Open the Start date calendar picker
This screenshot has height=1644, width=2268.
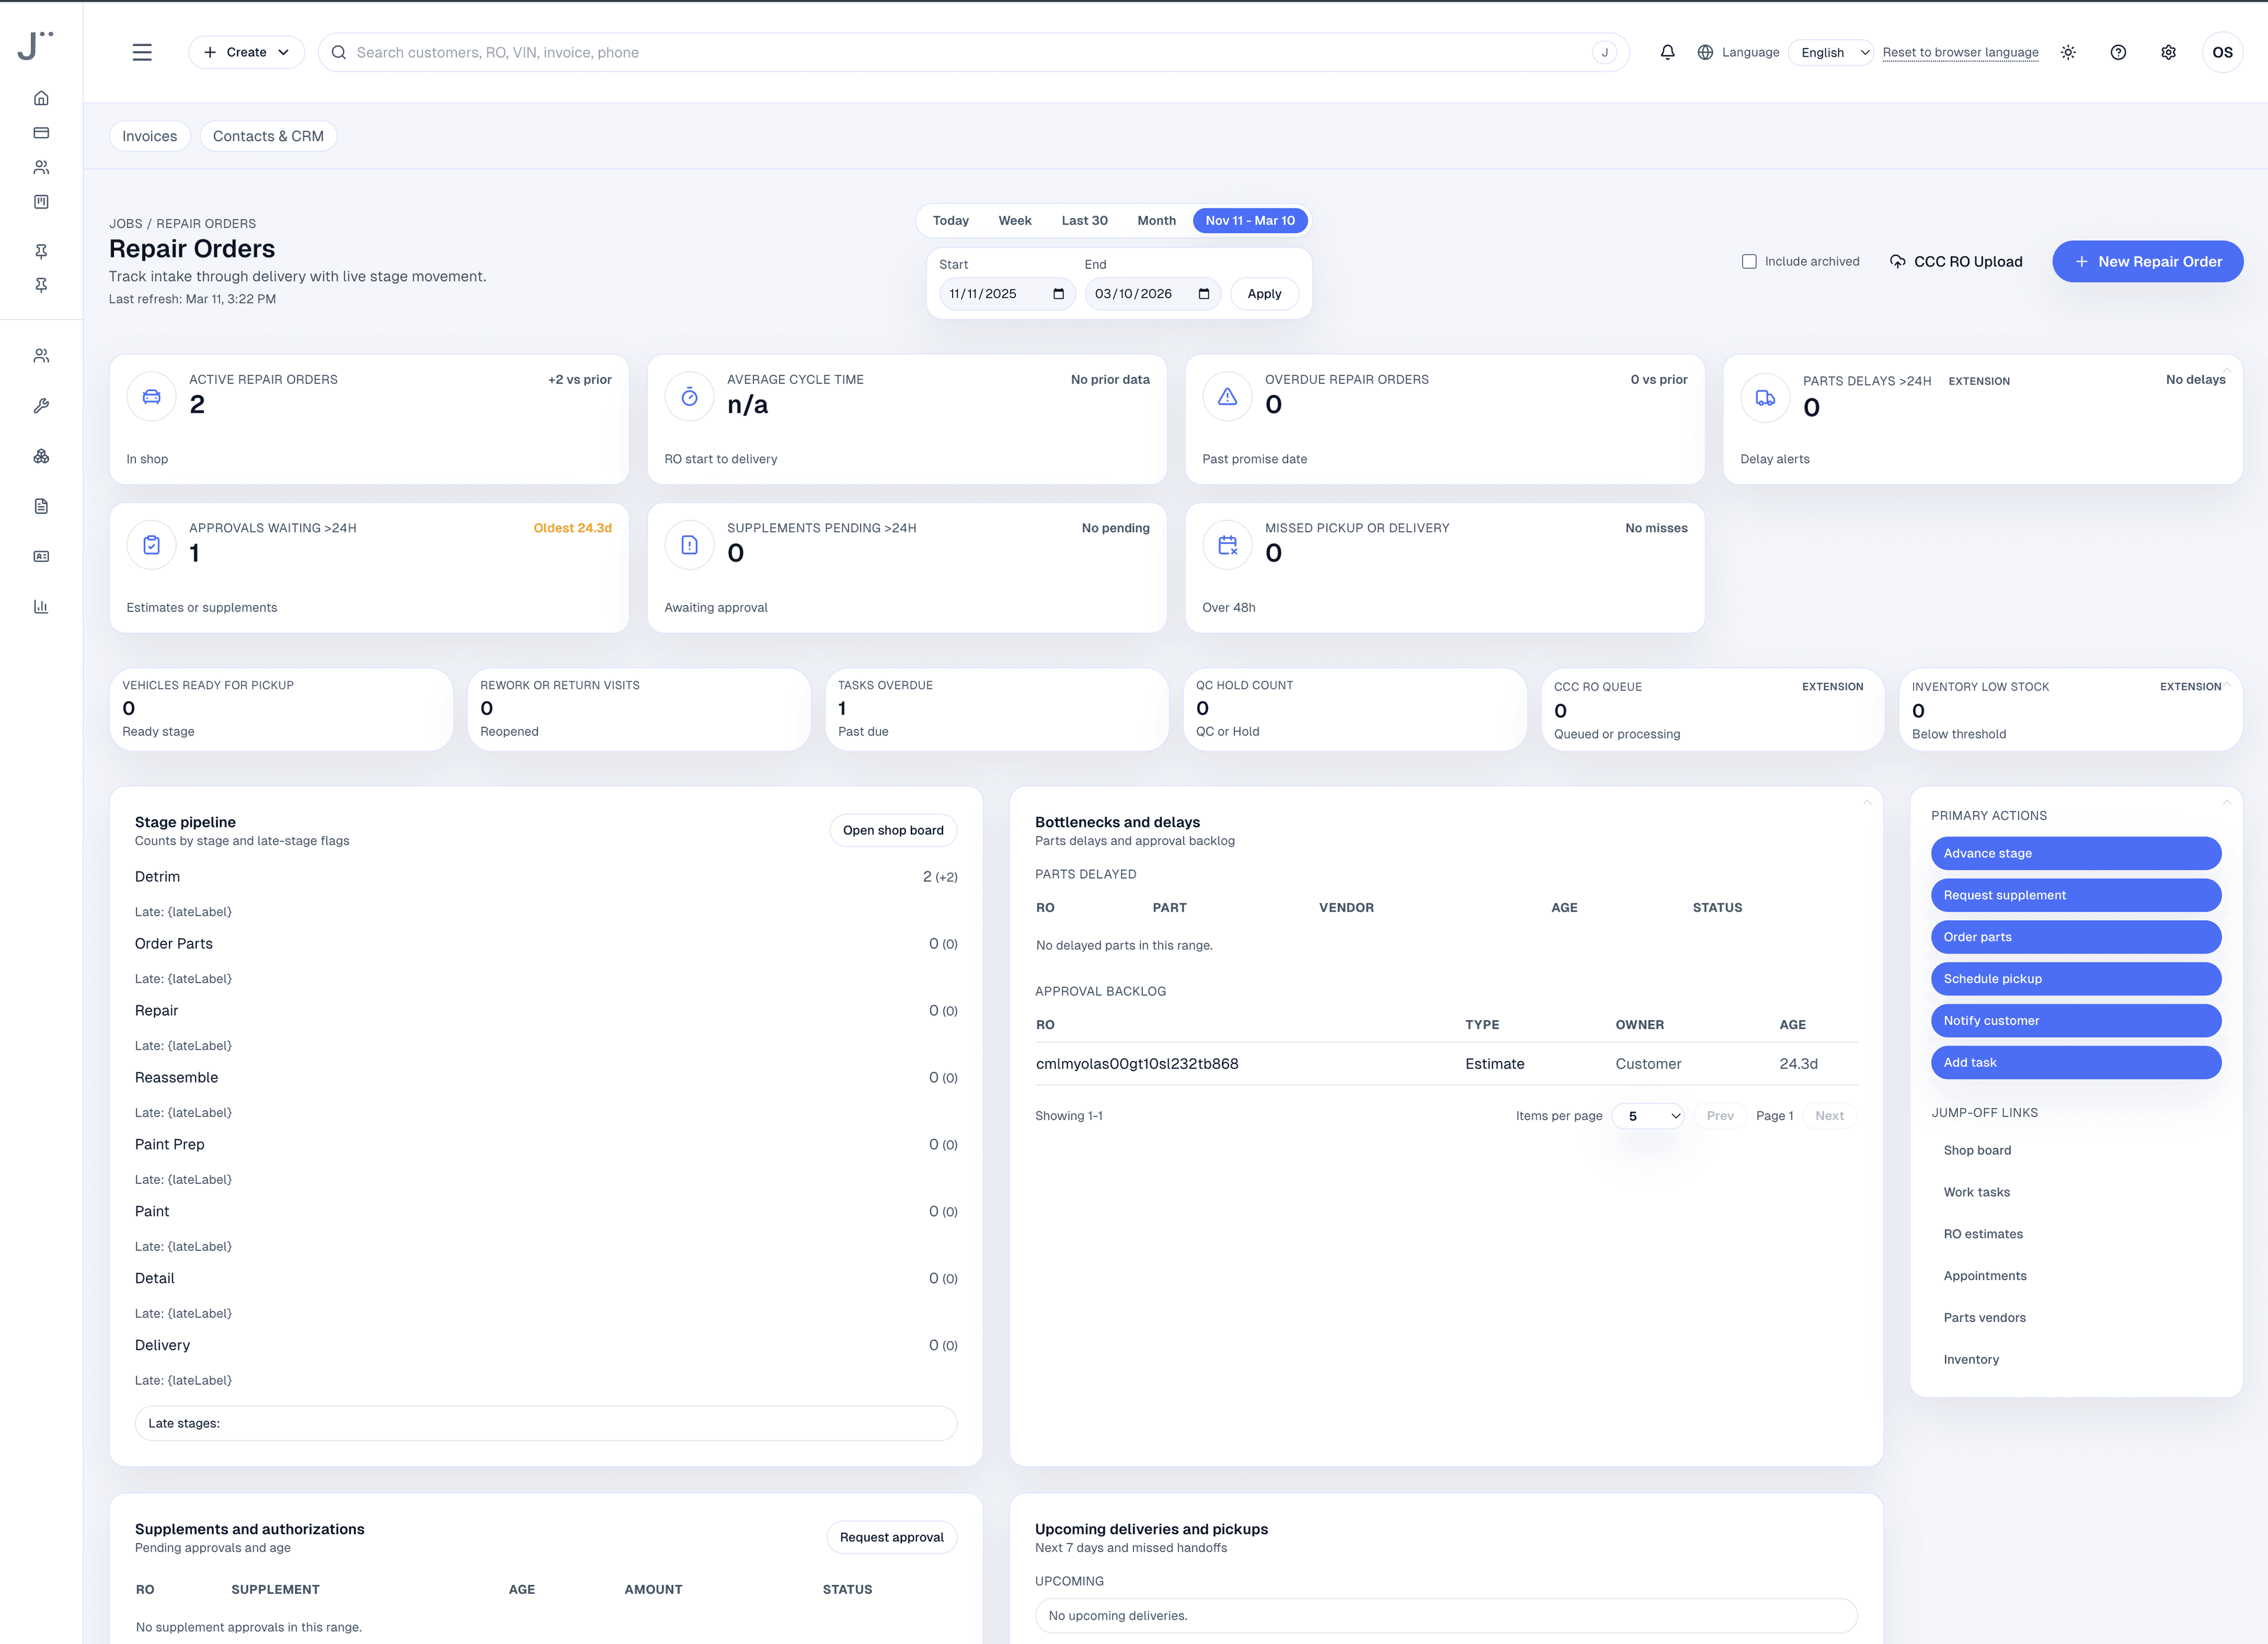point(1058,294)
